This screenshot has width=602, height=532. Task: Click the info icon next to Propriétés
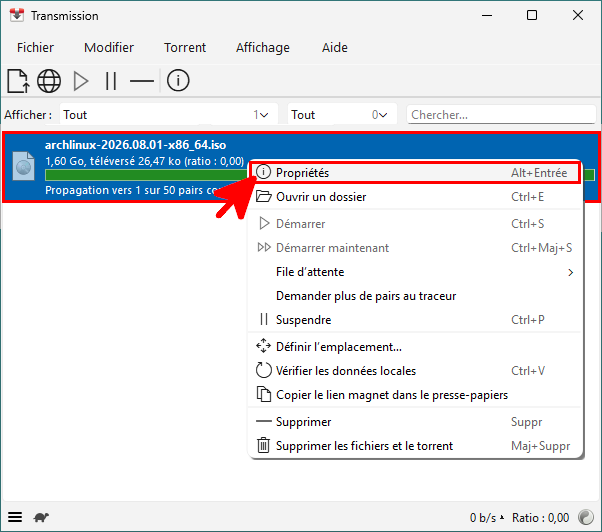[x=263, y=172]
